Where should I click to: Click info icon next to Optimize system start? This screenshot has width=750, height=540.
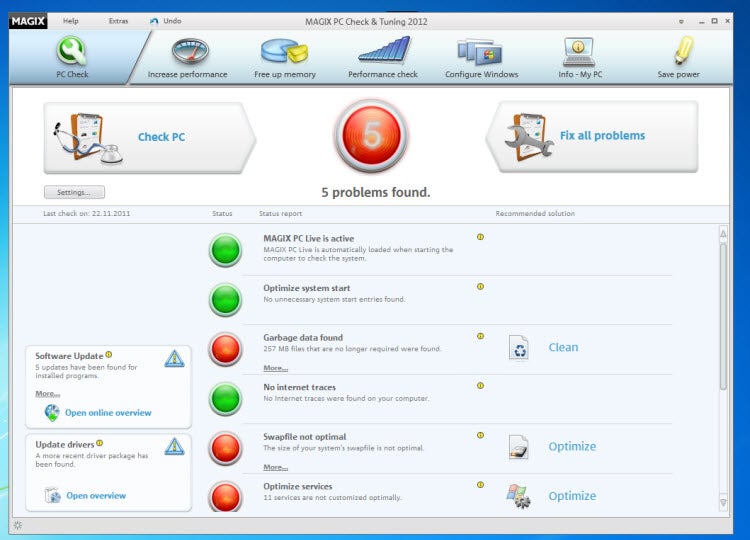(x=480, y=287)
